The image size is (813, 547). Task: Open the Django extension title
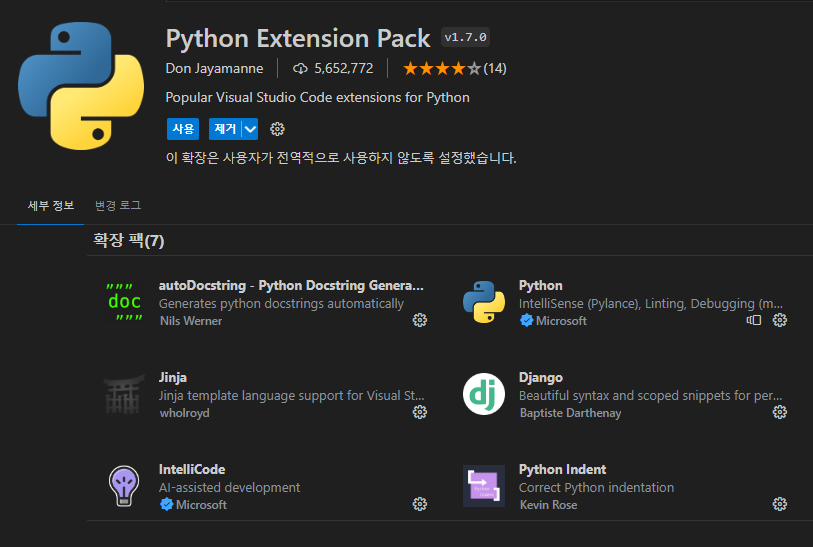tap(541, 377)
